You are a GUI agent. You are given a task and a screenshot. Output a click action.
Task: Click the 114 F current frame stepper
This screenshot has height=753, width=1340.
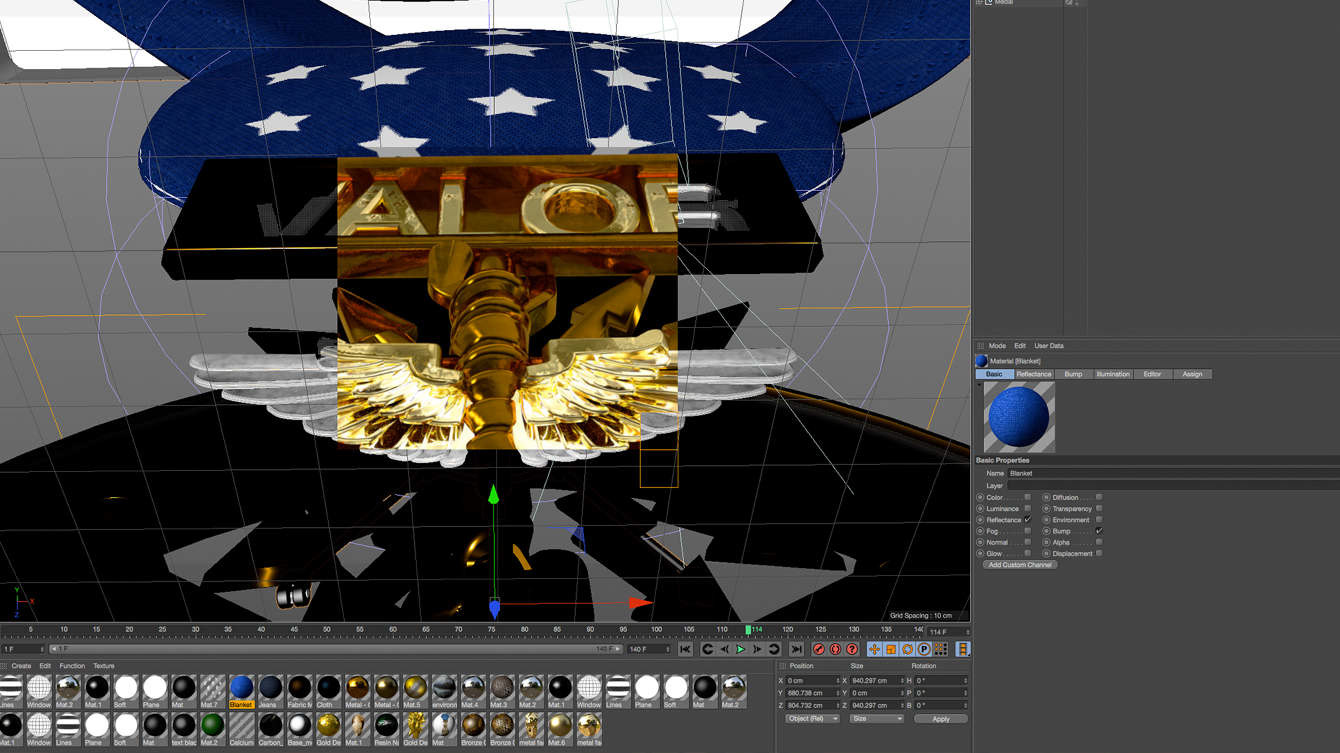(966, 632)
